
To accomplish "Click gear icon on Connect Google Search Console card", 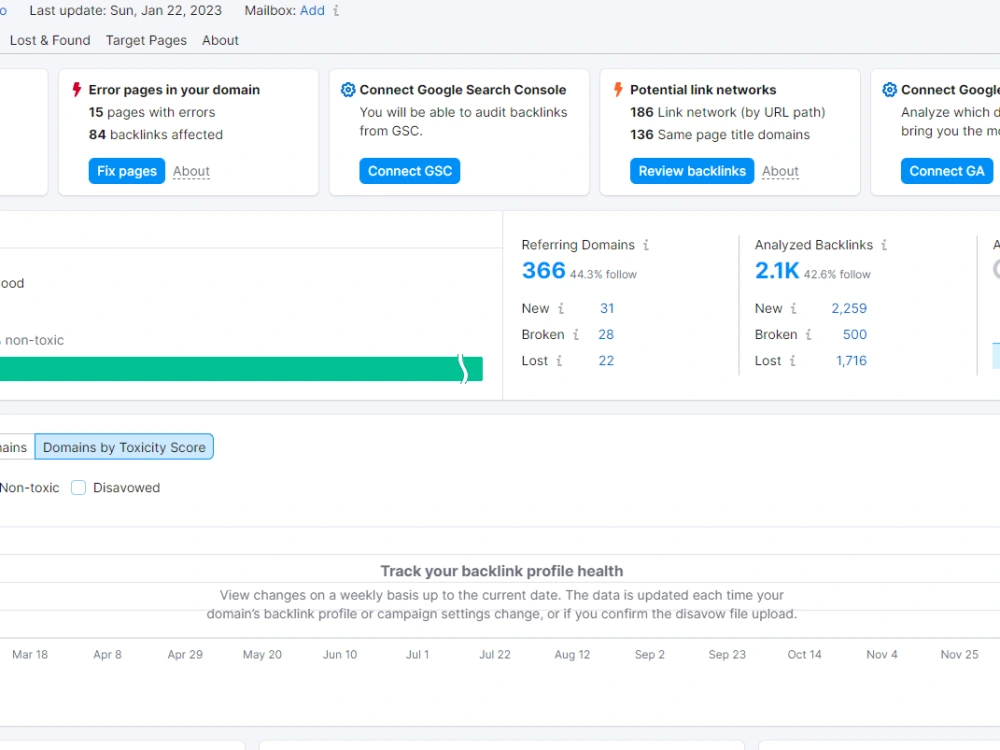I will click(348, 89).
